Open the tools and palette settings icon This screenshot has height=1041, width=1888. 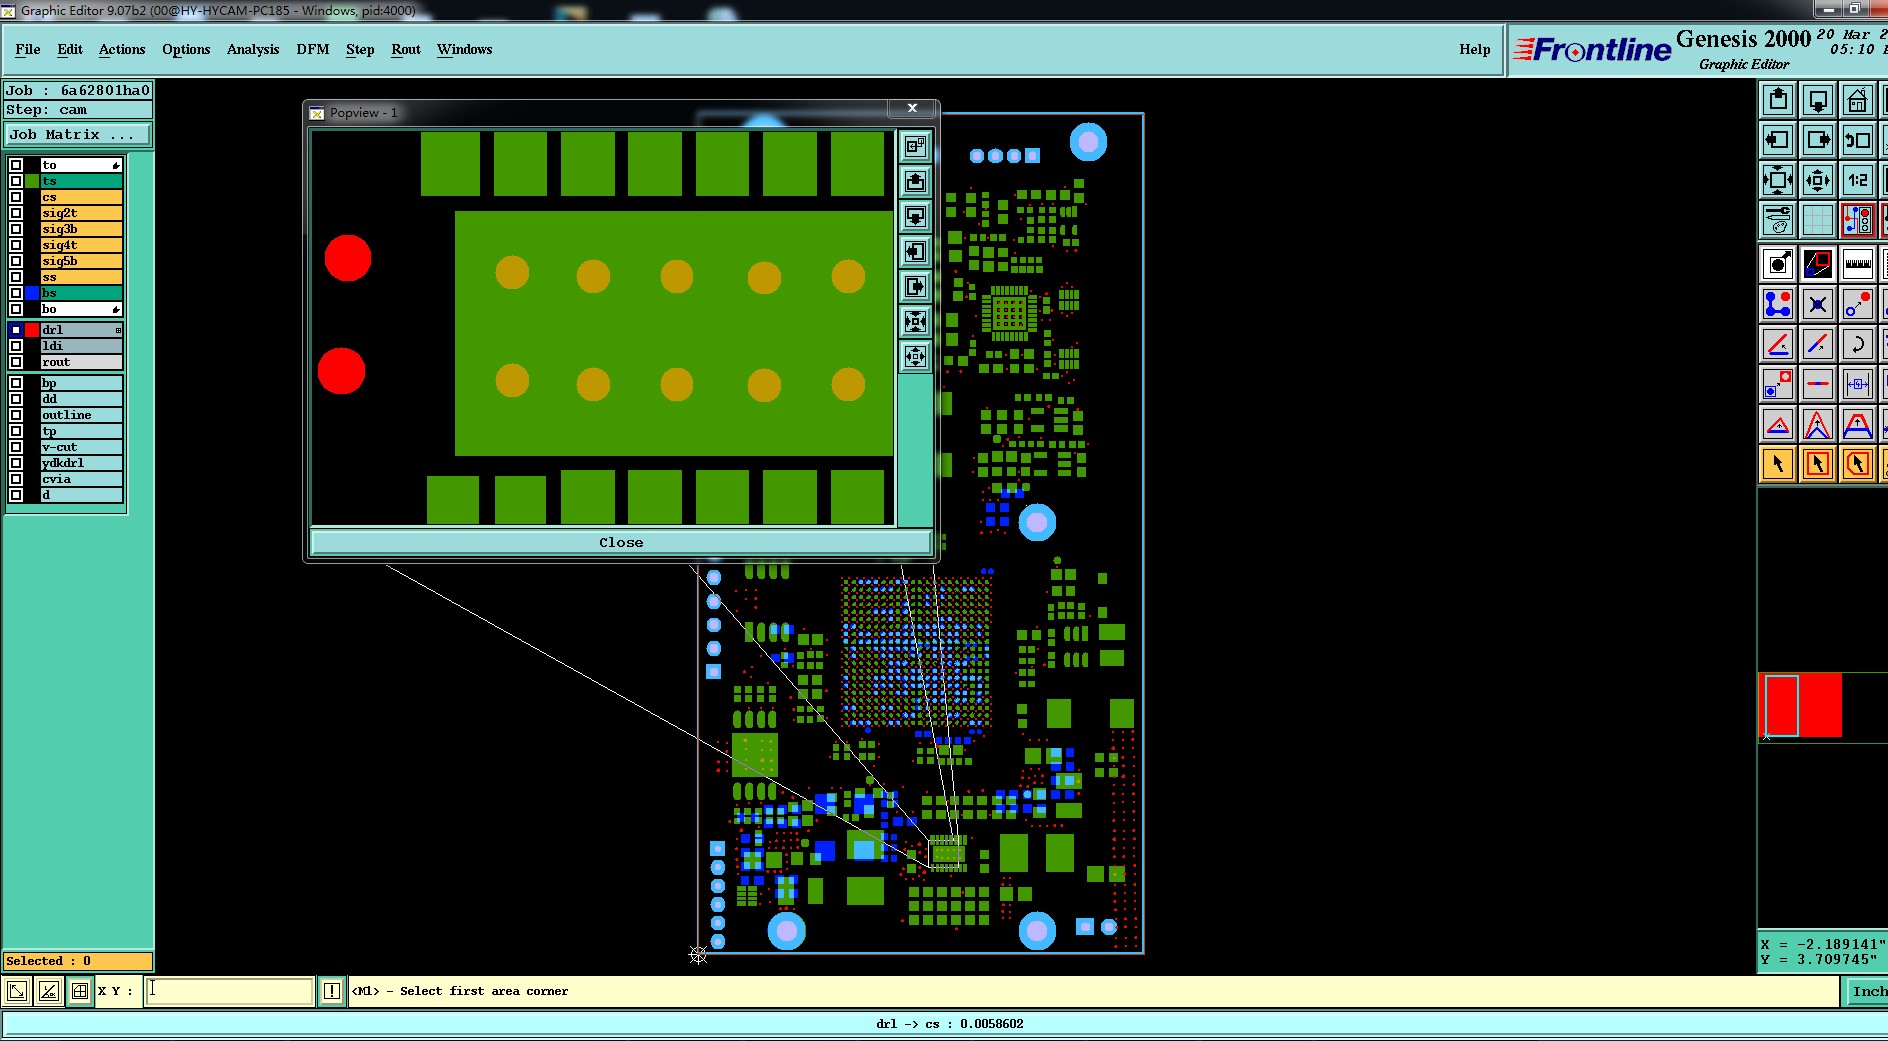tap(1778, 219)
